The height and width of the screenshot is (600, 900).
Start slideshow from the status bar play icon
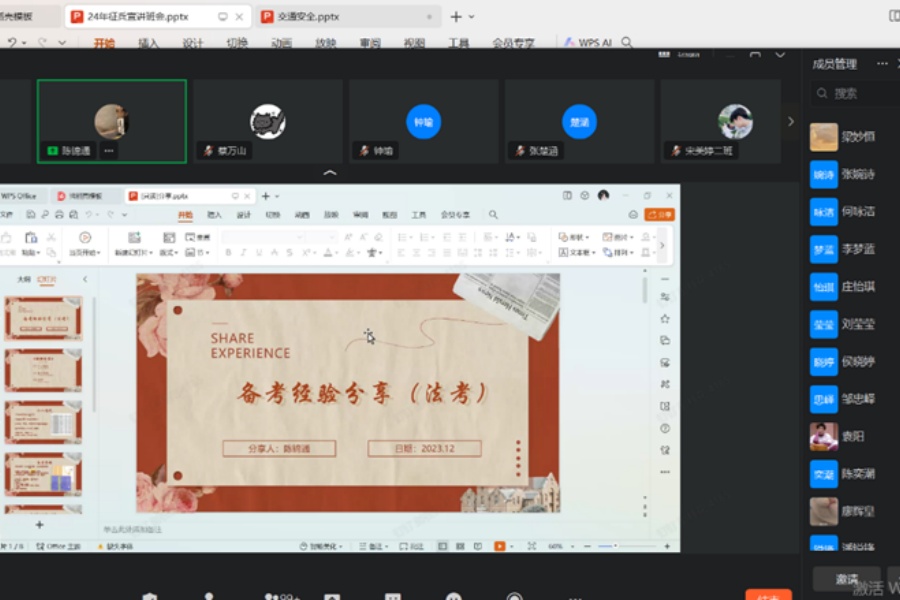pyautogui.click(x=498, y=544)
